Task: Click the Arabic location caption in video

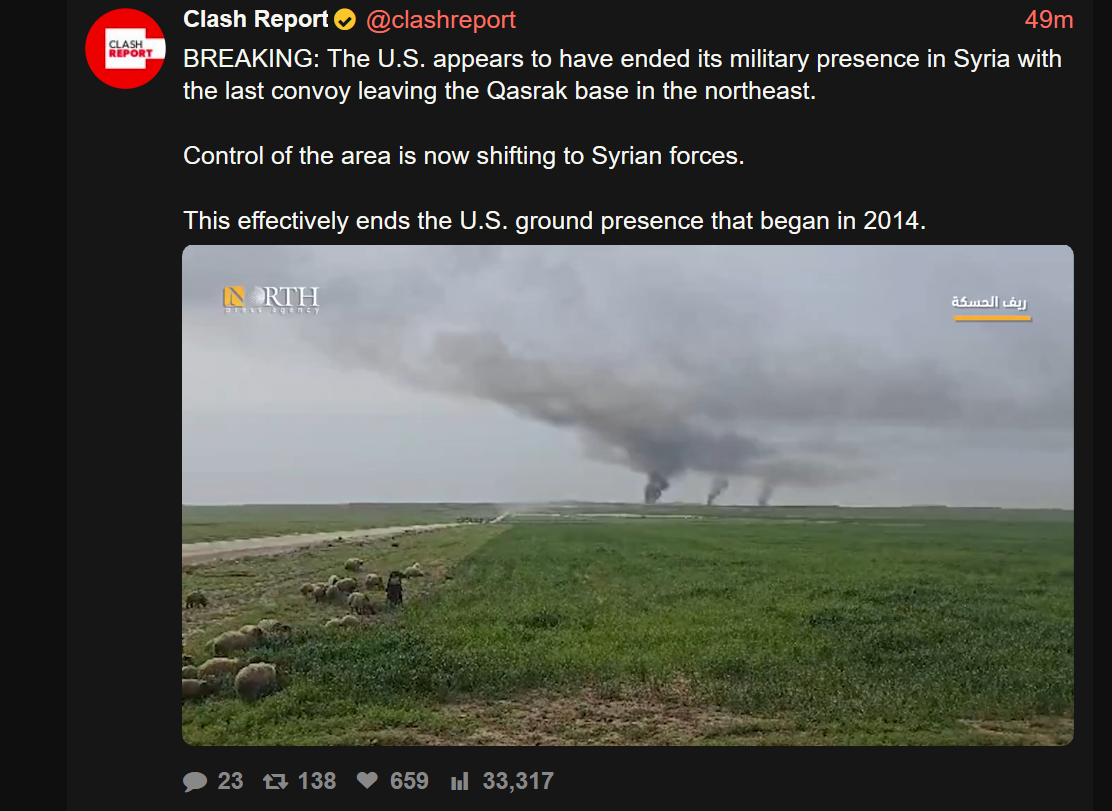Action: pos(989,303)
